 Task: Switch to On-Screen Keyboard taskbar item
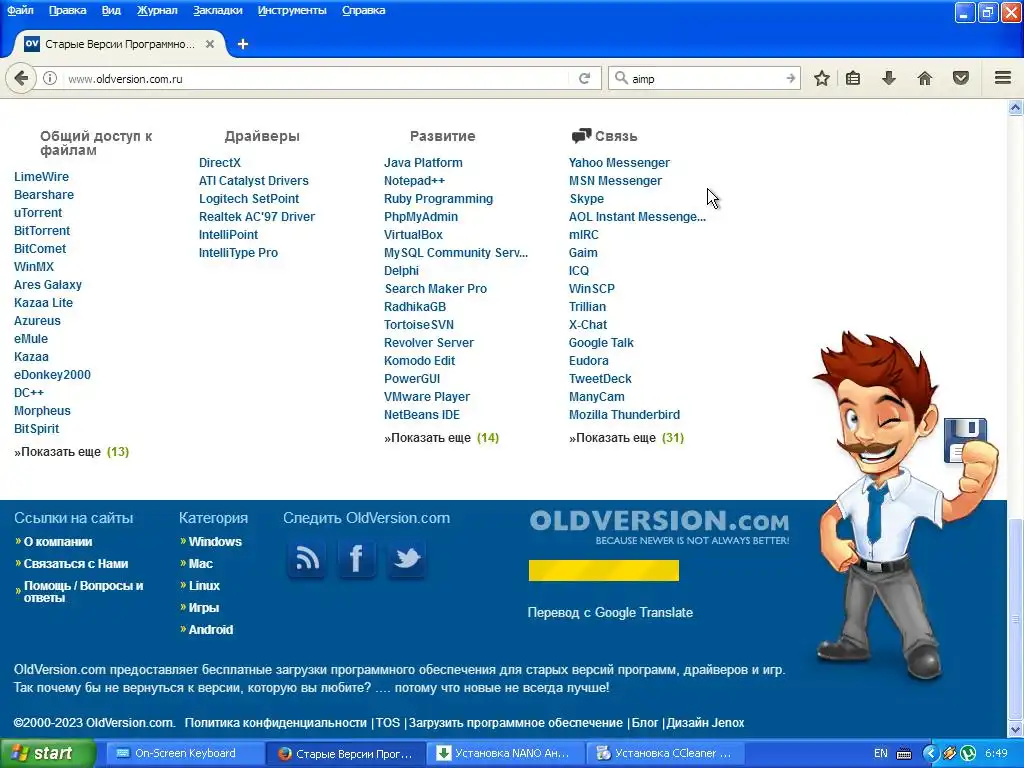pyautogui.click(x=184, y=753)
